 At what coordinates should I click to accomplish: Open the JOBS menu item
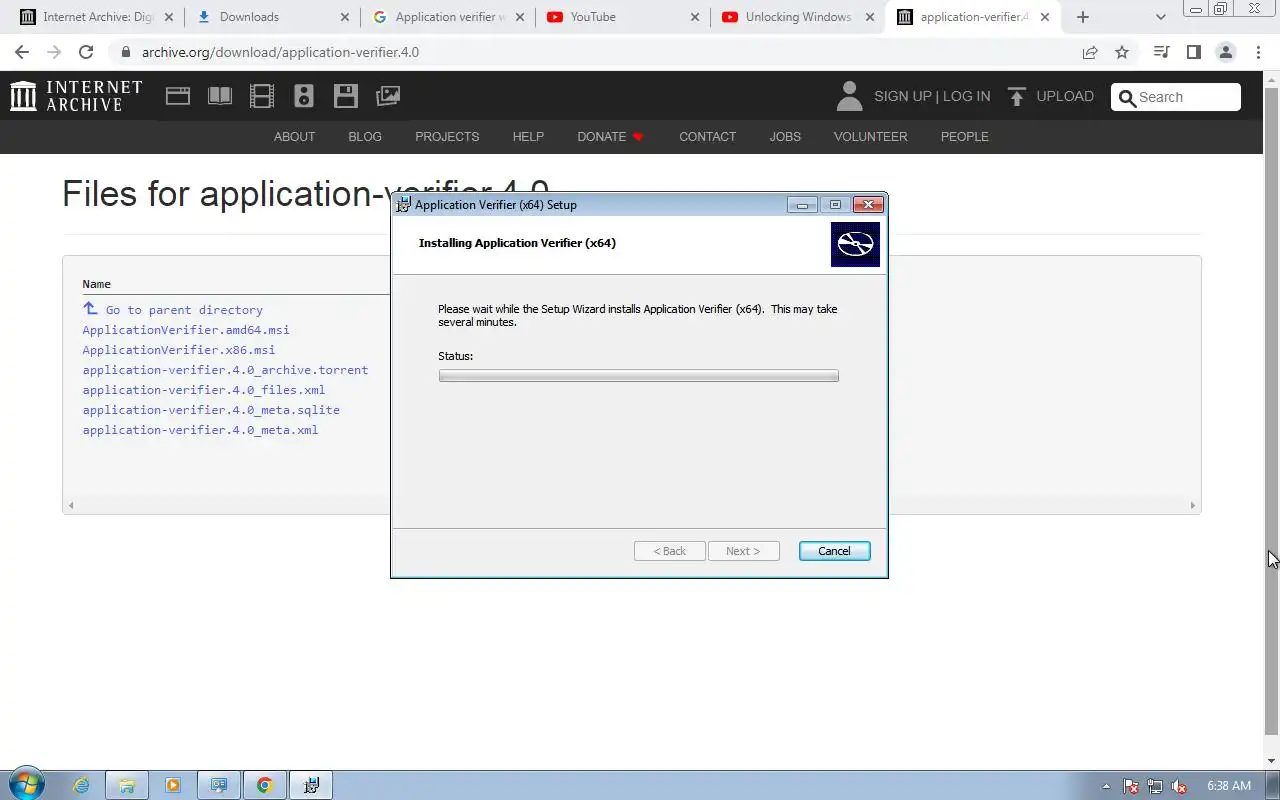click(x=785, y=136)
